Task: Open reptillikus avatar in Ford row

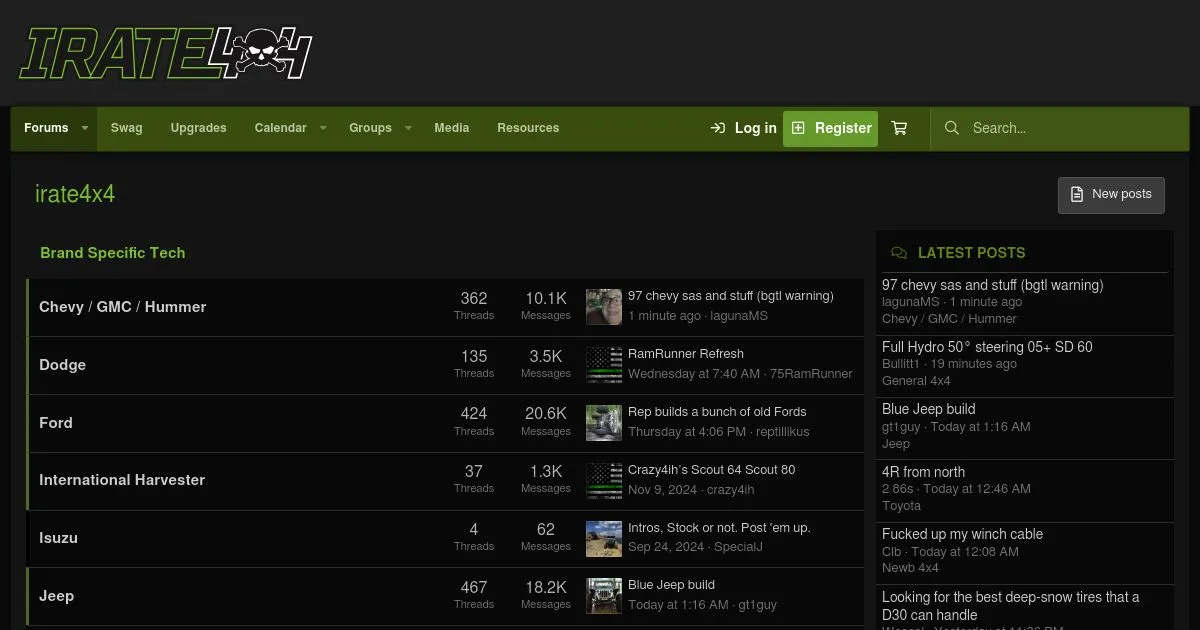Action: click(x=604, y=423)
